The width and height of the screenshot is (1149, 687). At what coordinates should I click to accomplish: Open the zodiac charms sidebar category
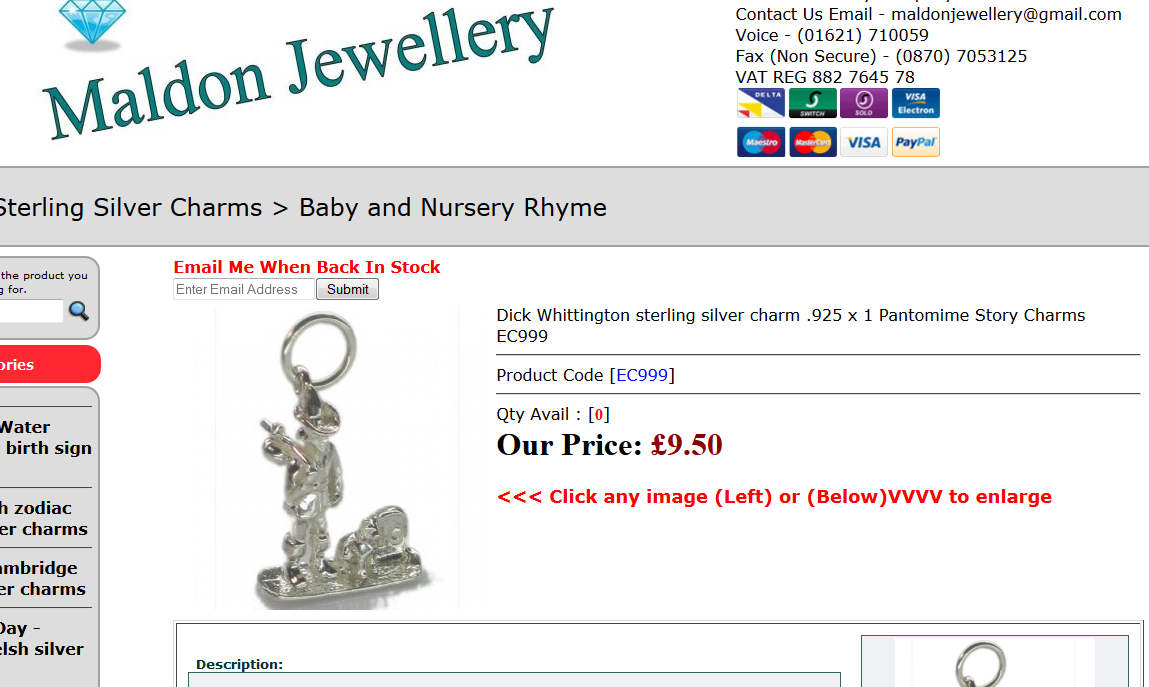(x=45, y=519)
